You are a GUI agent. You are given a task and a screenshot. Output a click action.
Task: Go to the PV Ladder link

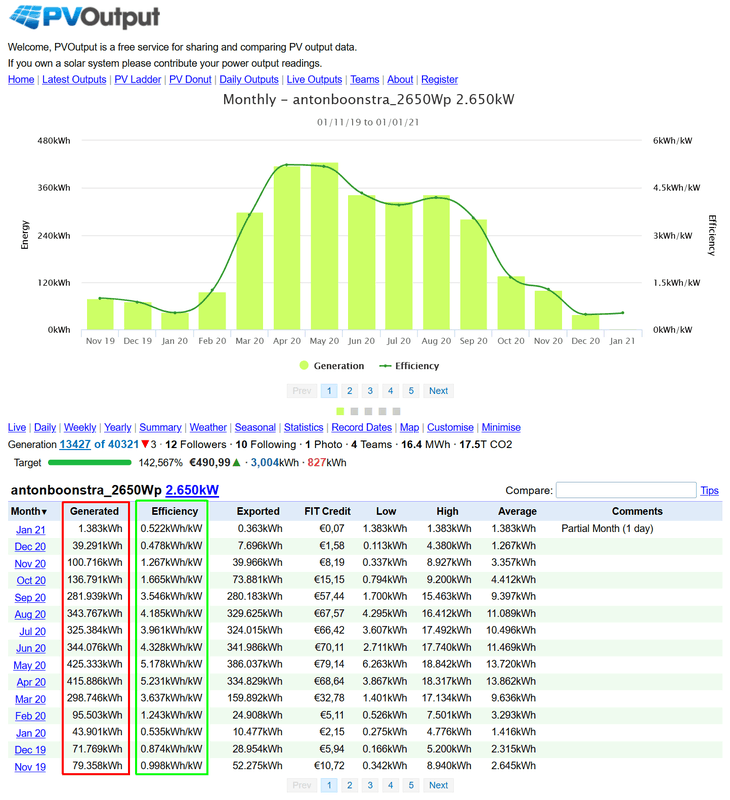click(x=138, y=80)
